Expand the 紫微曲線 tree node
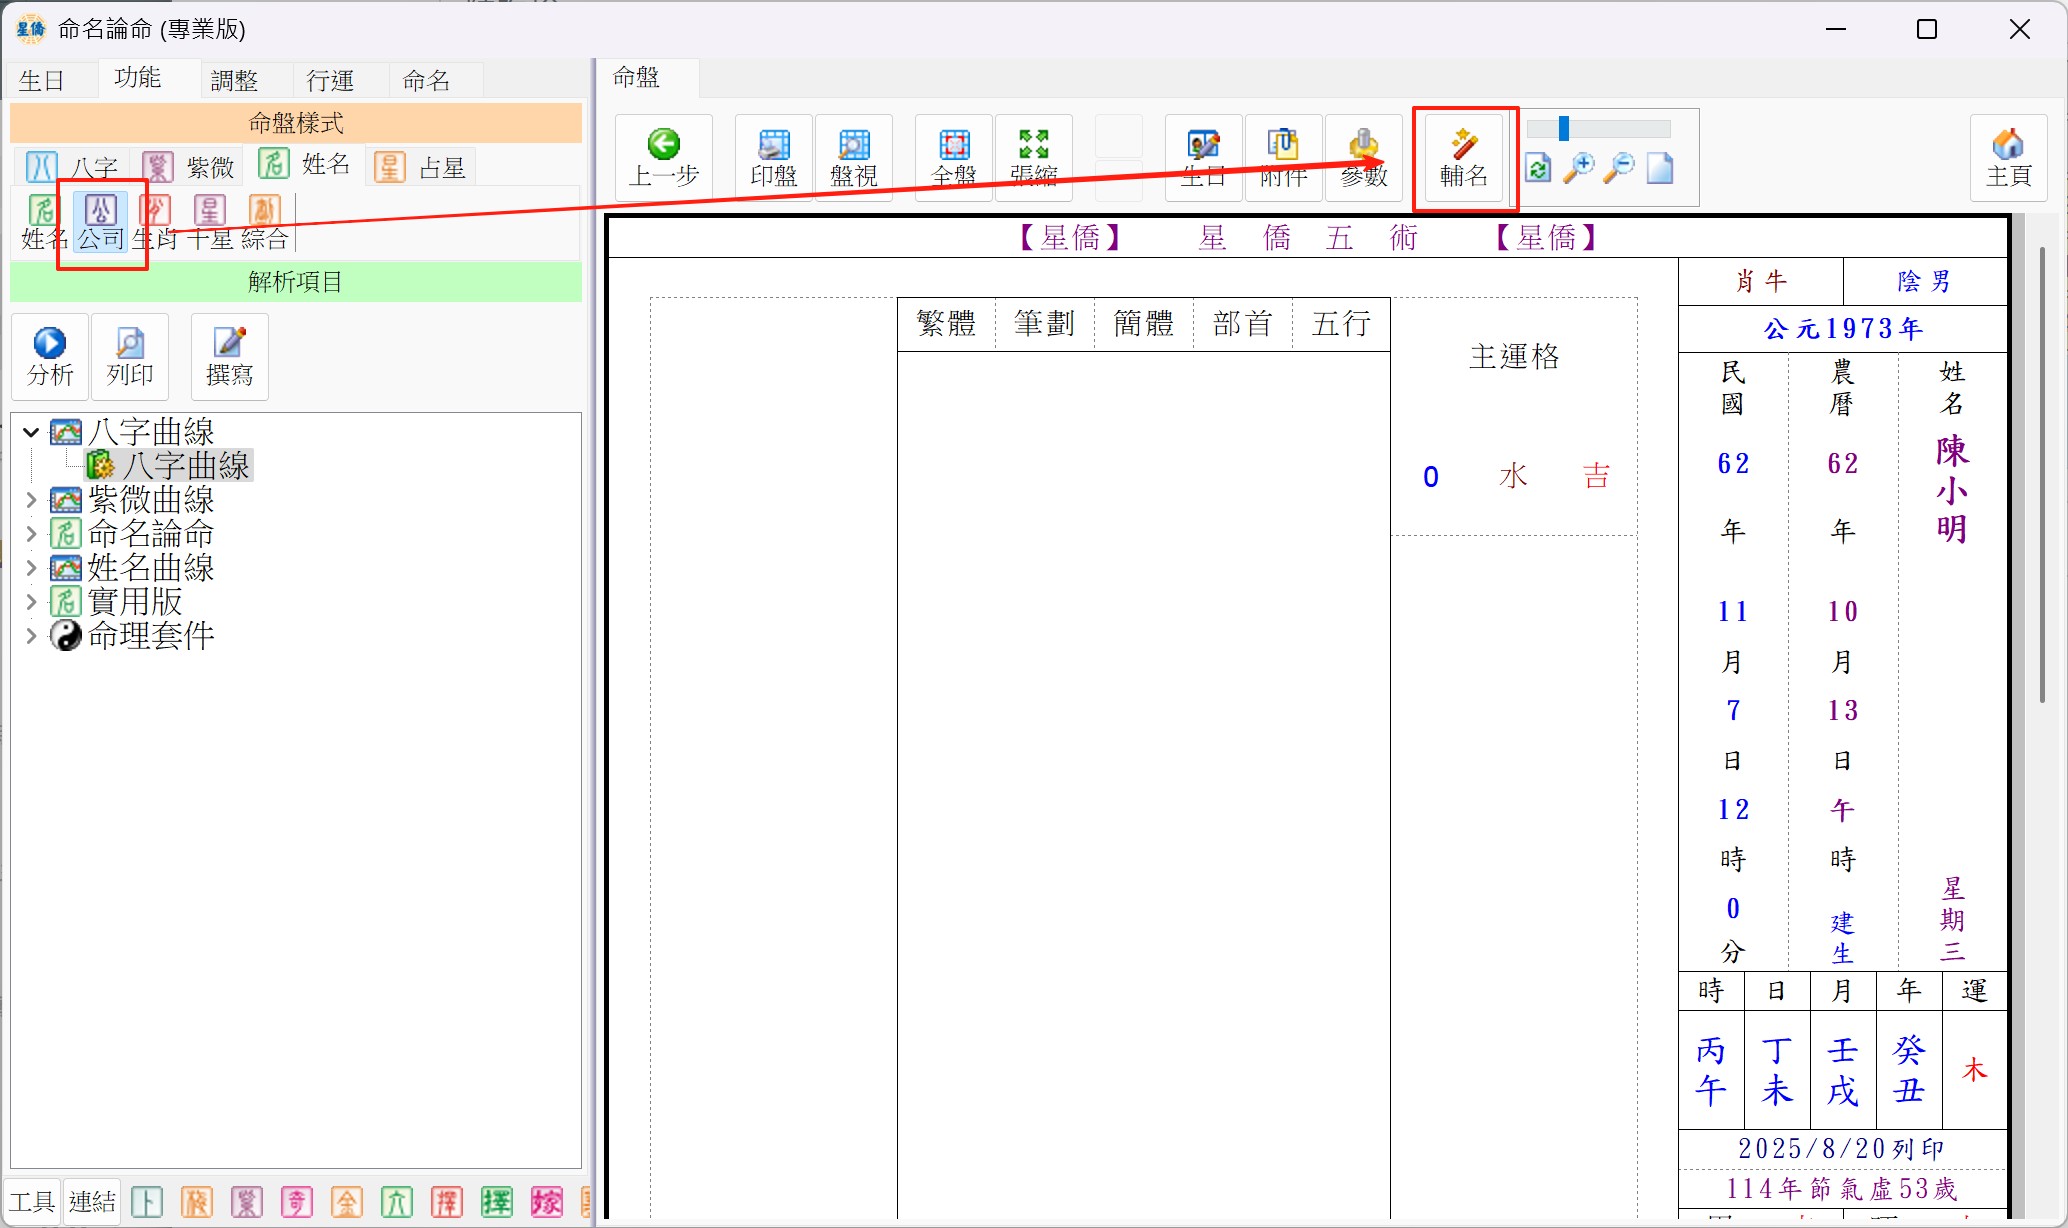The image size is (2068, 1228). click(31, 500)
